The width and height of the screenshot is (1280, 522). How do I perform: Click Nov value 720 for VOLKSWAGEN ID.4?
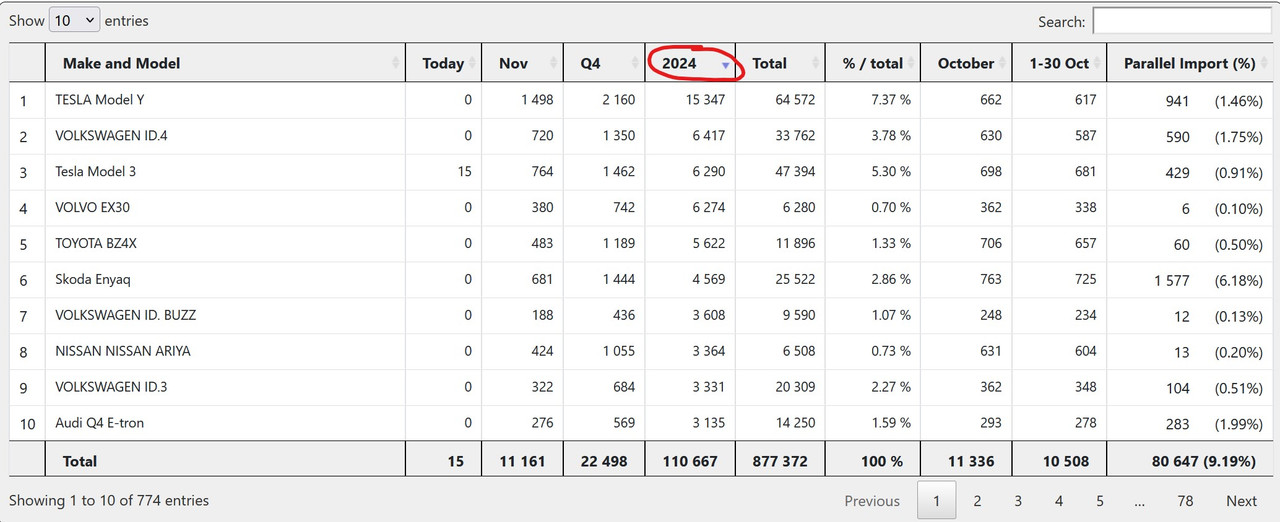tap(542, 136)
